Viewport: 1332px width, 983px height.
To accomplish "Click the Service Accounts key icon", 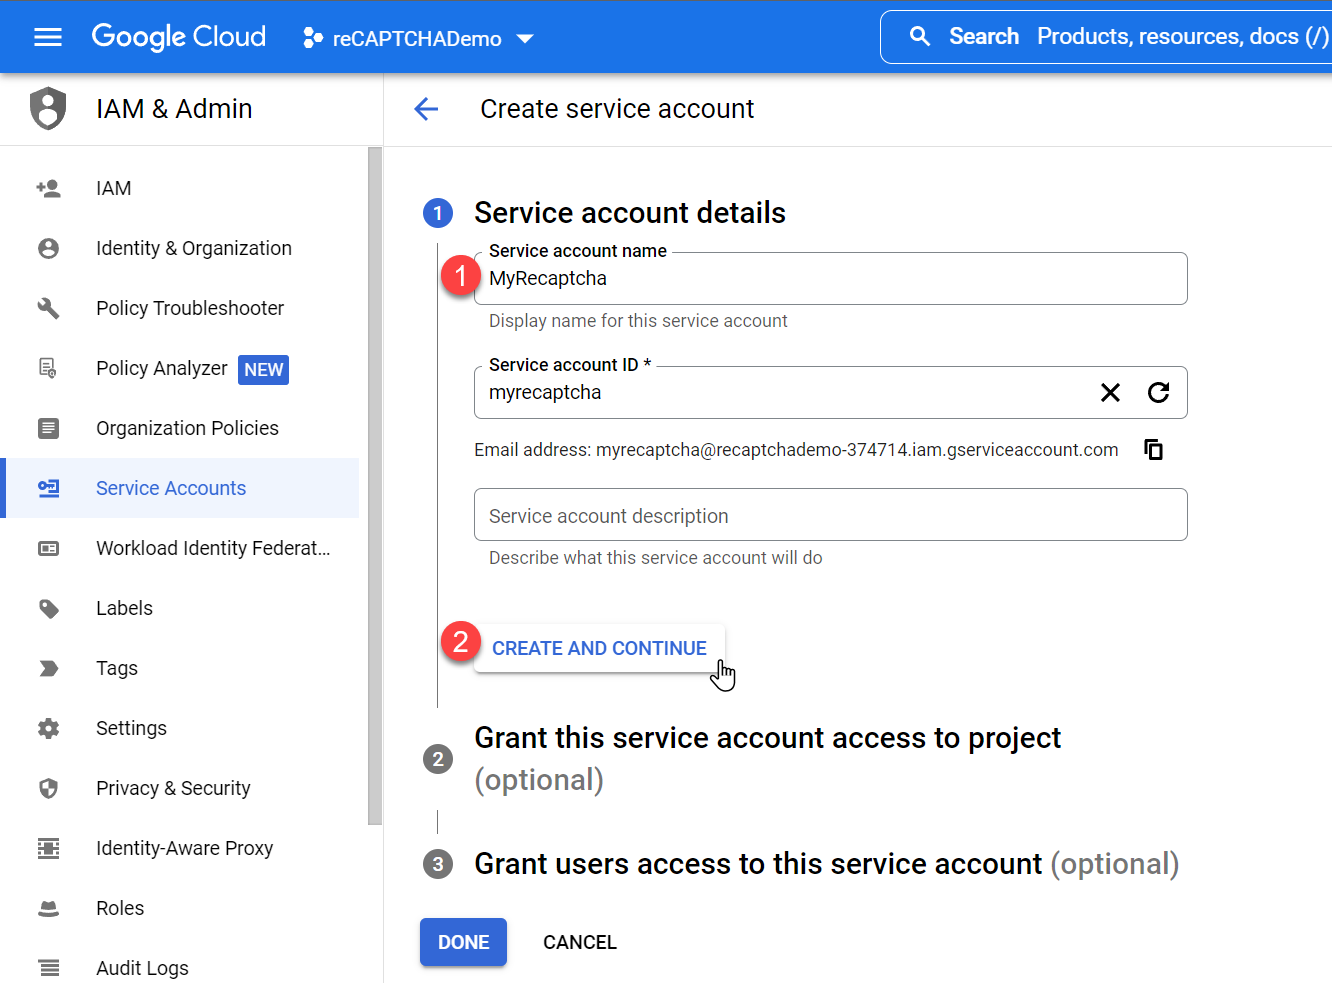I will point(48,488).
